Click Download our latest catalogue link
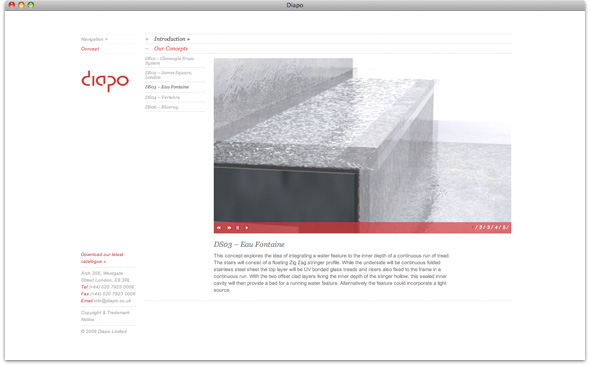Viewport: 590px width, 365px height. pos(102,258)
